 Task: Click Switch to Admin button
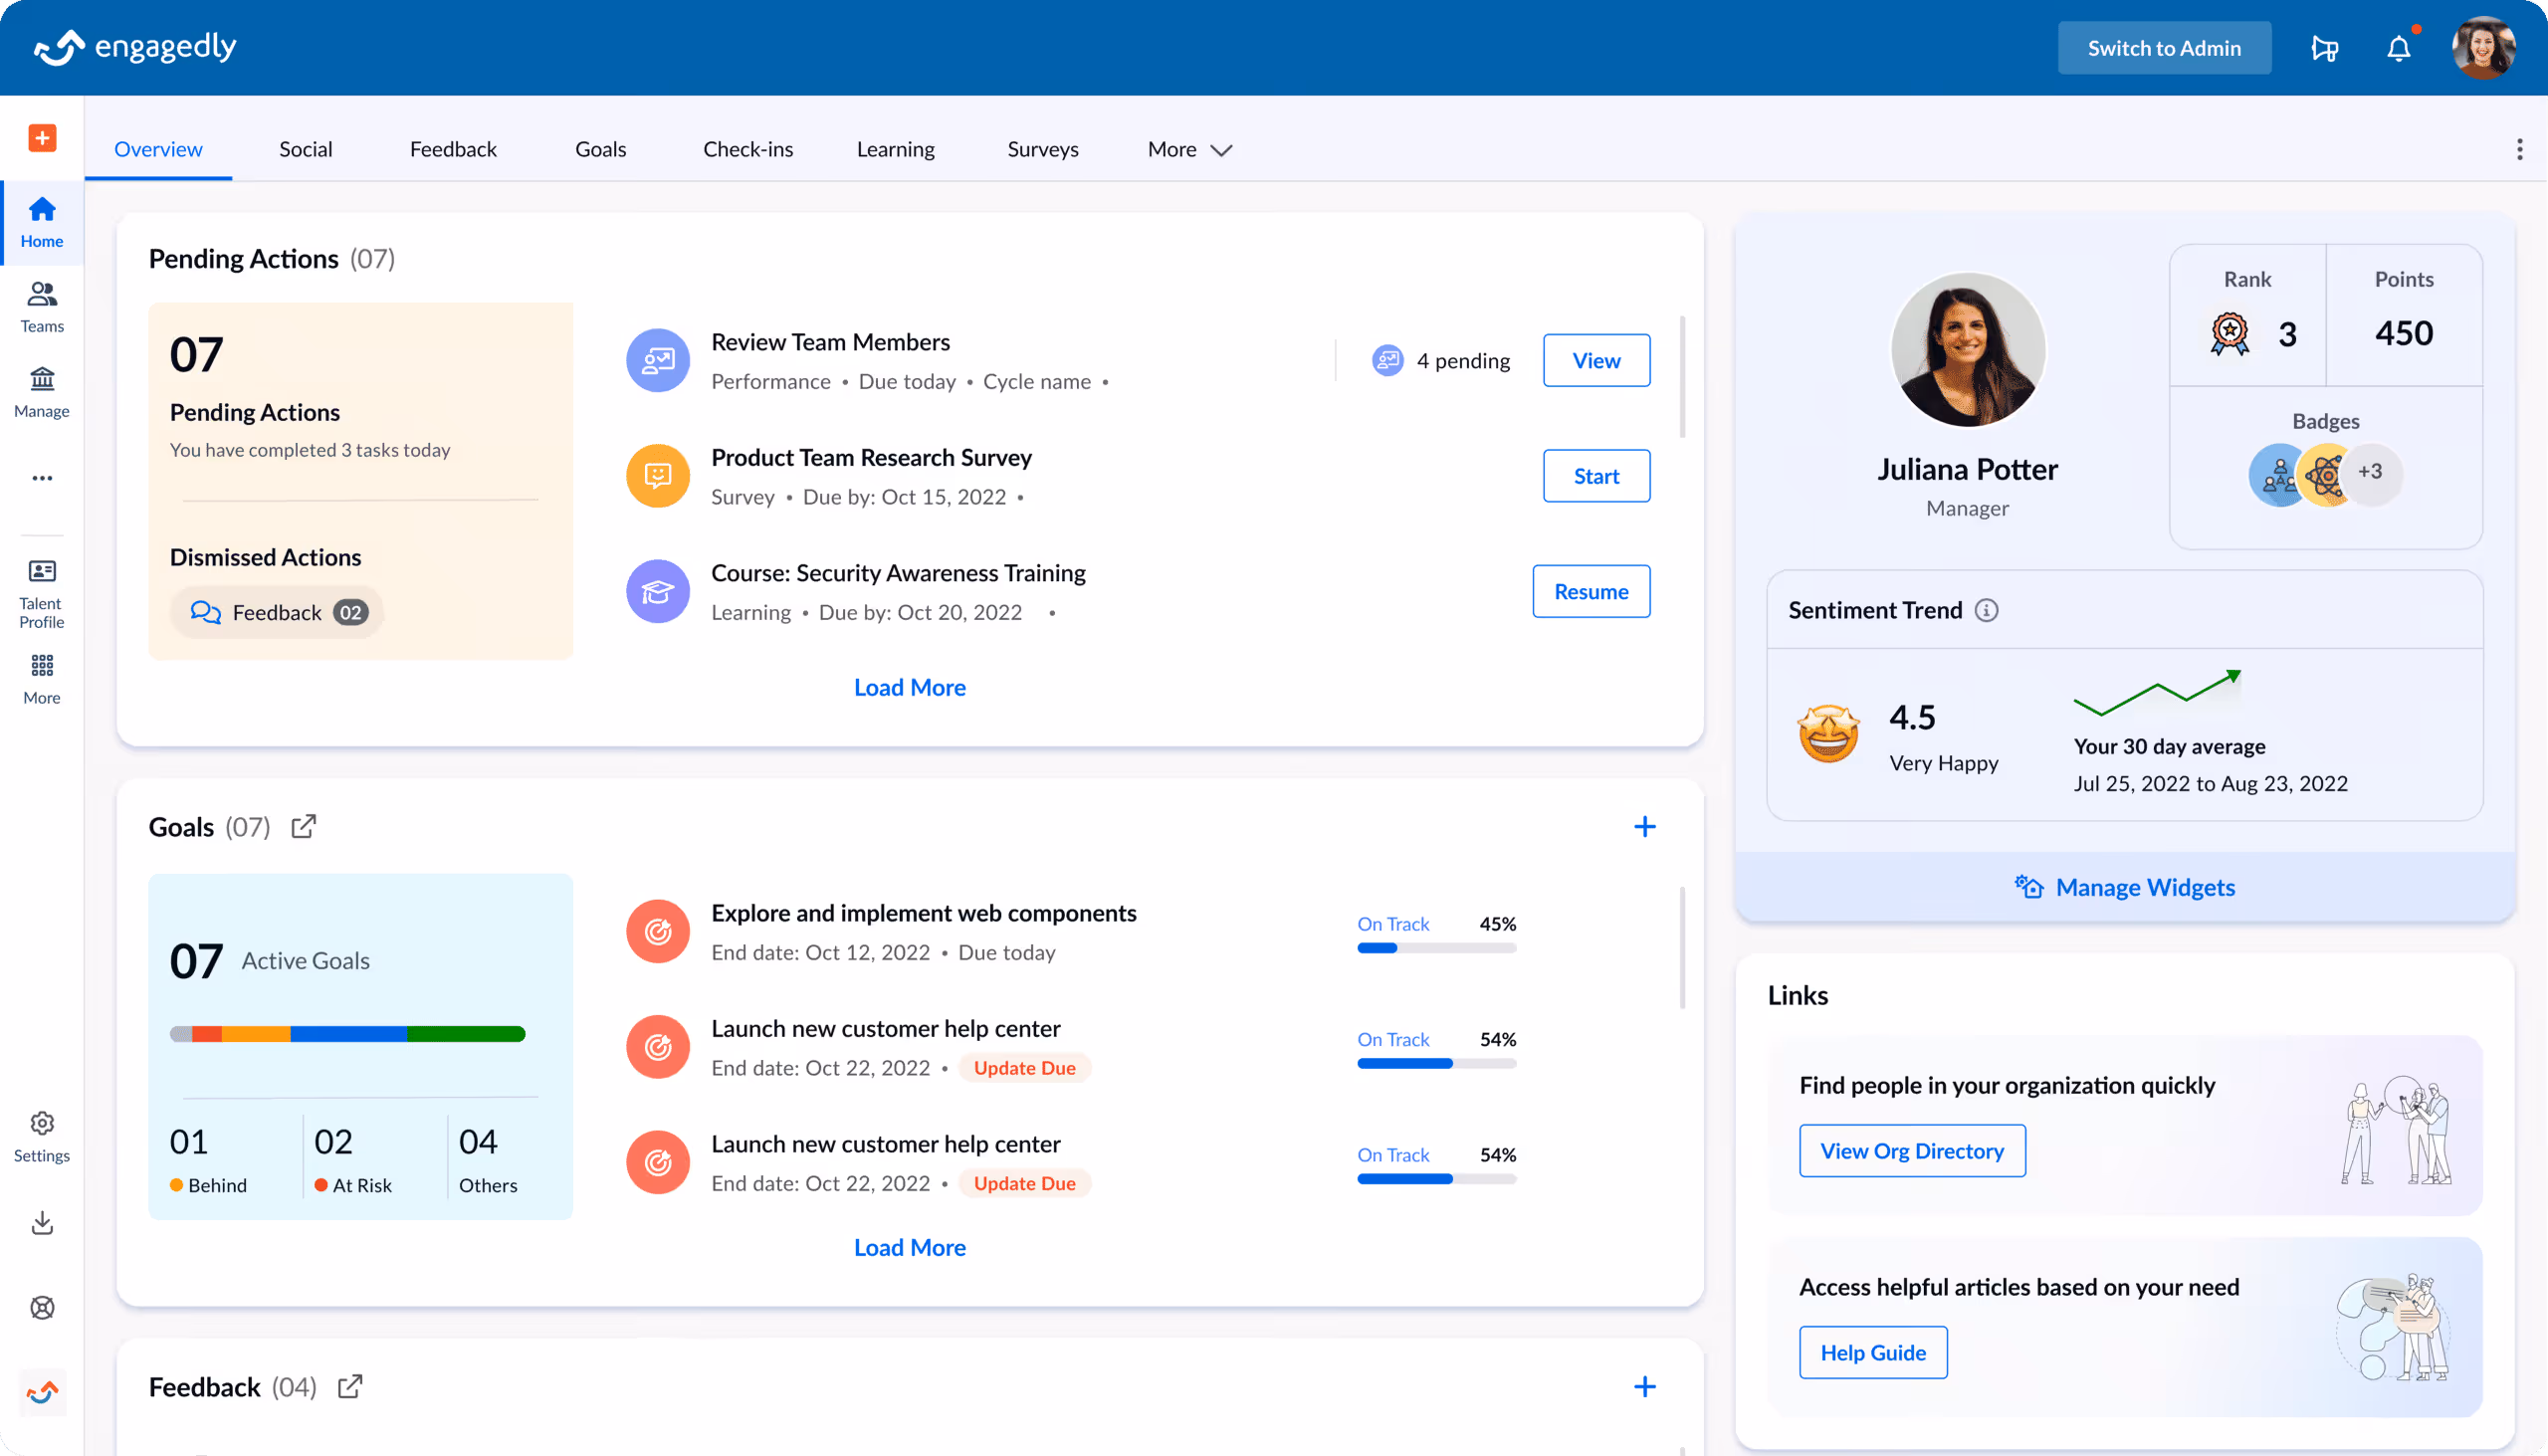(2164, 48)
